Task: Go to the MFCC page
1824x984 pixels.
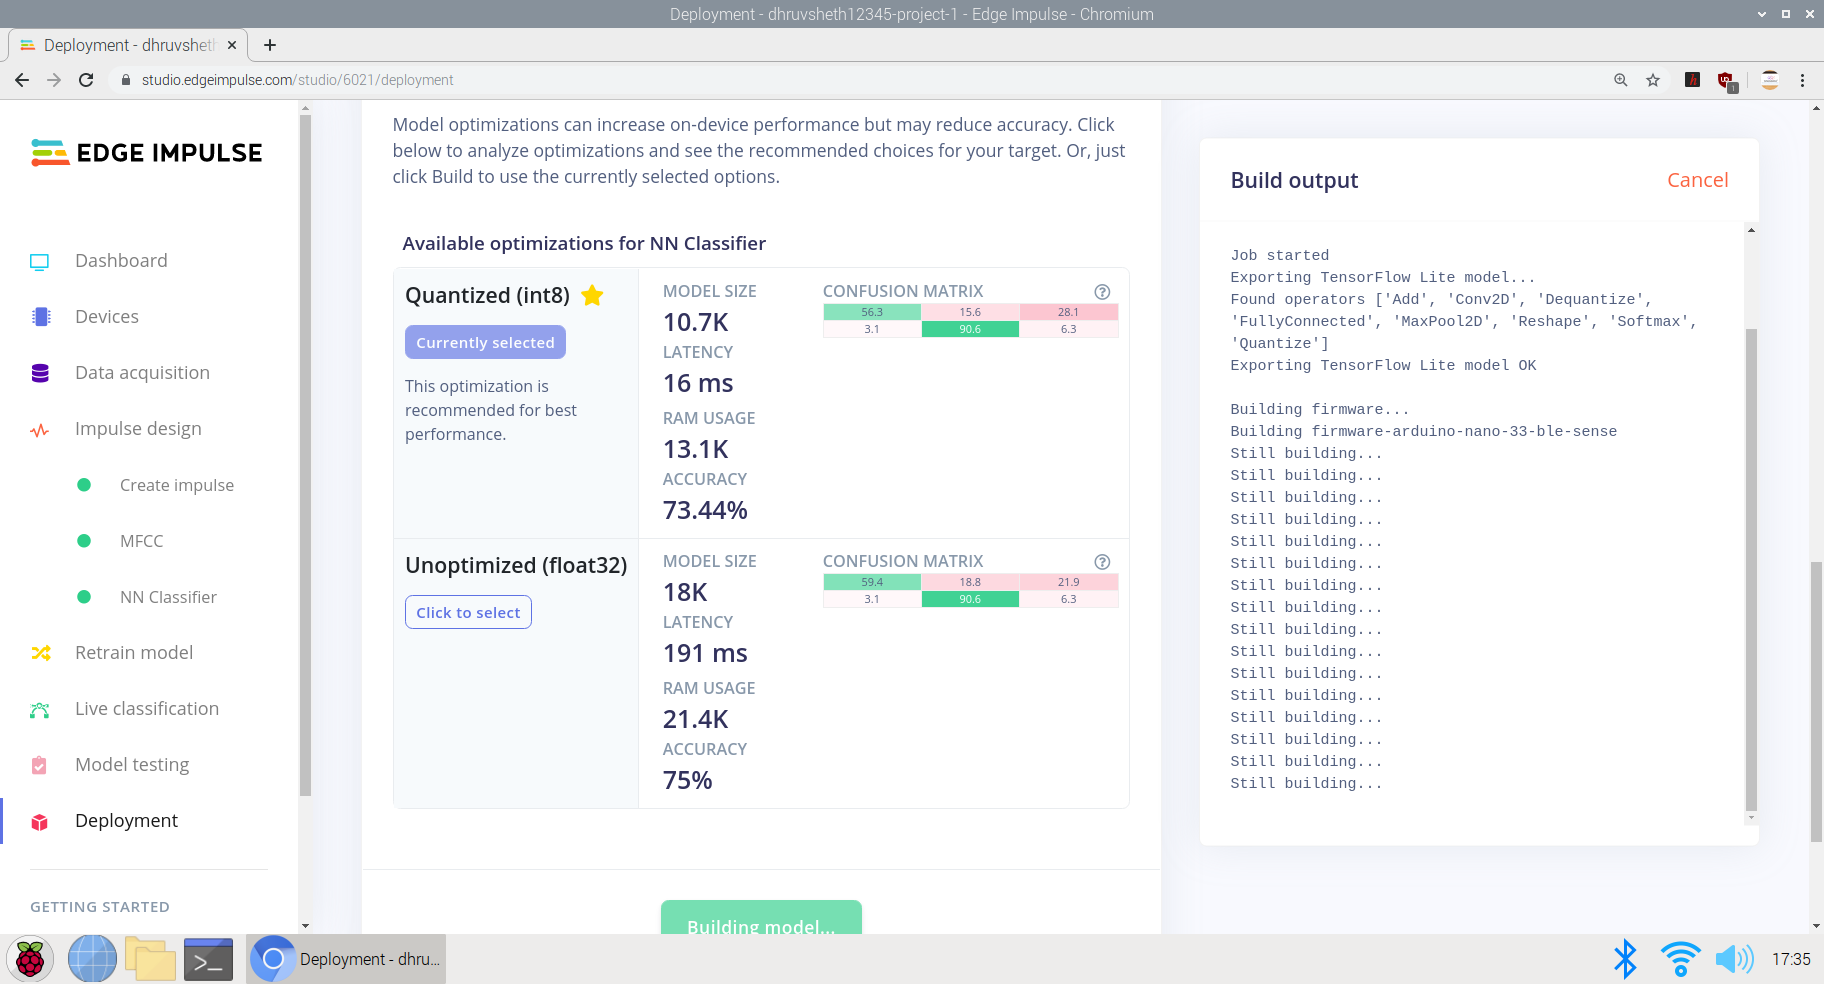Action: click(141, 541)
